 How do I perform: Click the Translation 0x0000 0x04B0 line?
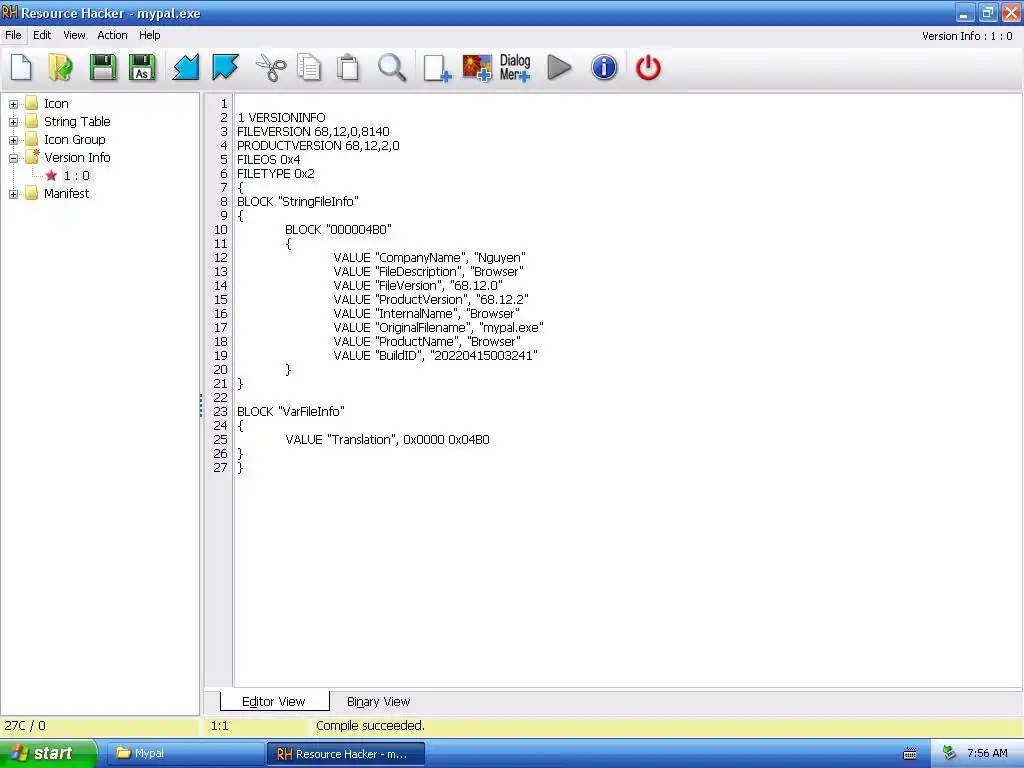click(x=387, y=440)
